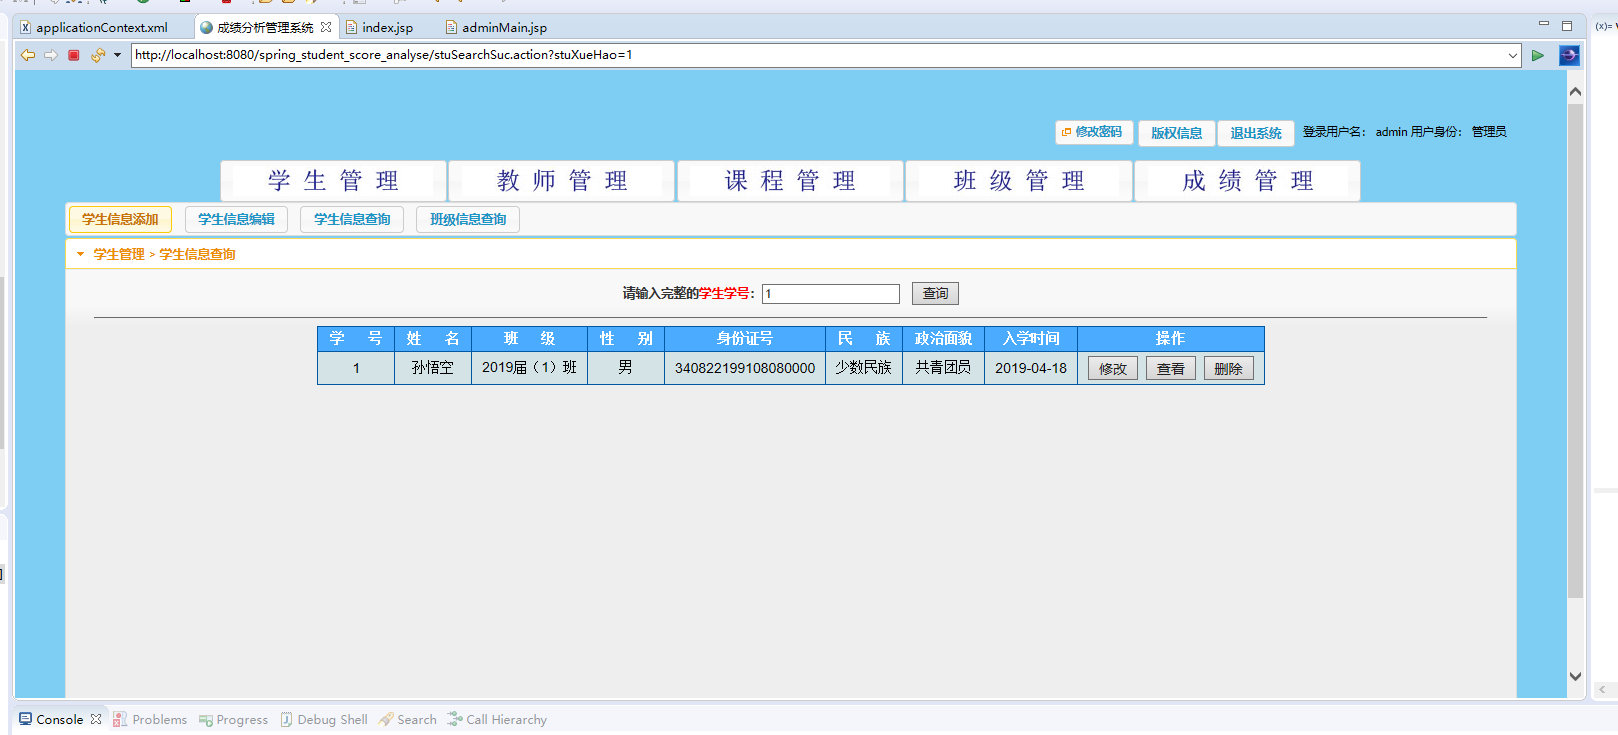Click 修改密码 button
1618x735 pixels.
tap(1092, 132)
